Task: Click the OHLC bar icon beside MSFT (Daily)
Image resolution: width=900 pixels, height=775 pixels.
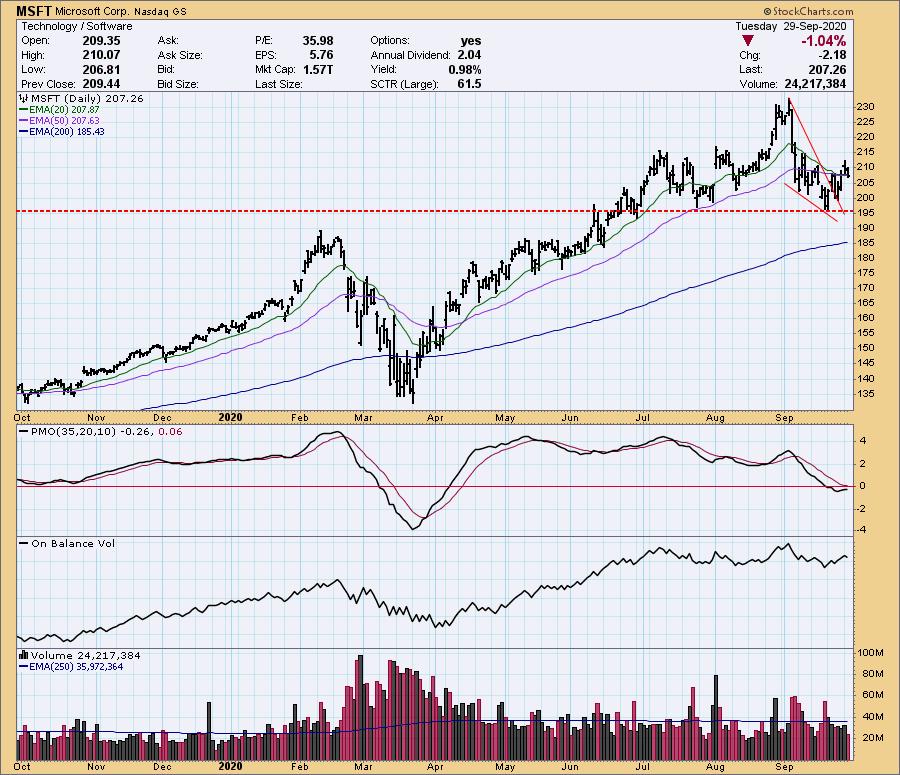Action: click(24, 98)
